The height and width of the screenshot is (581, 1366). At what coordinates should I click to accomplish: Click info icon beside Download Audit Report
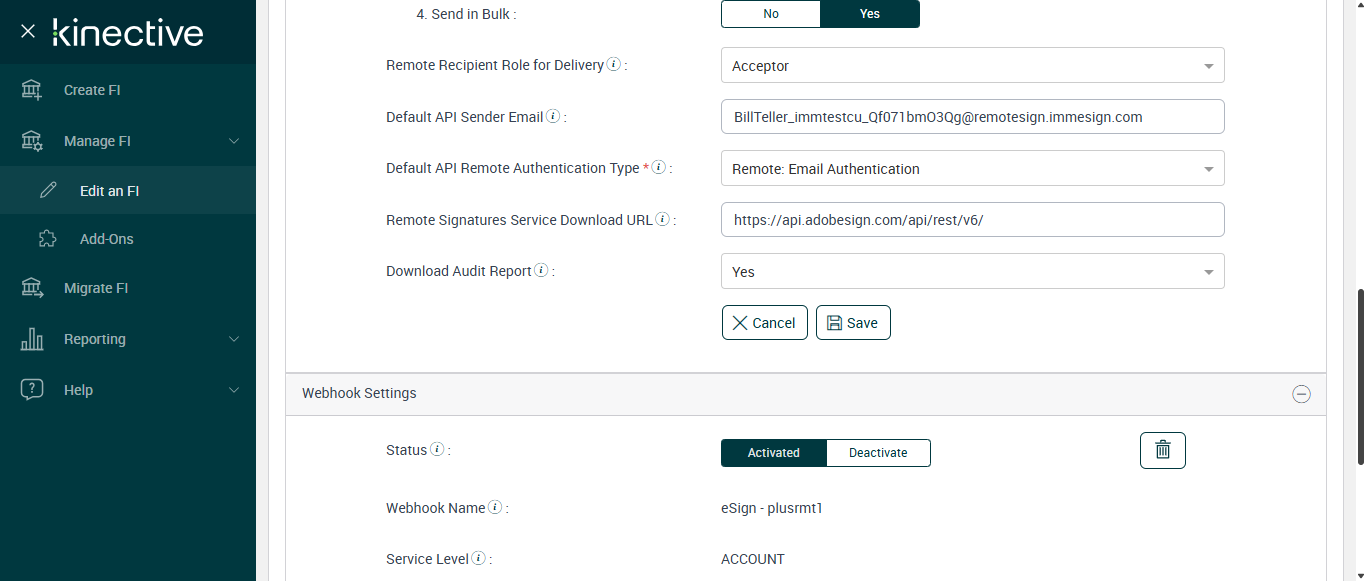pos(541,271)
